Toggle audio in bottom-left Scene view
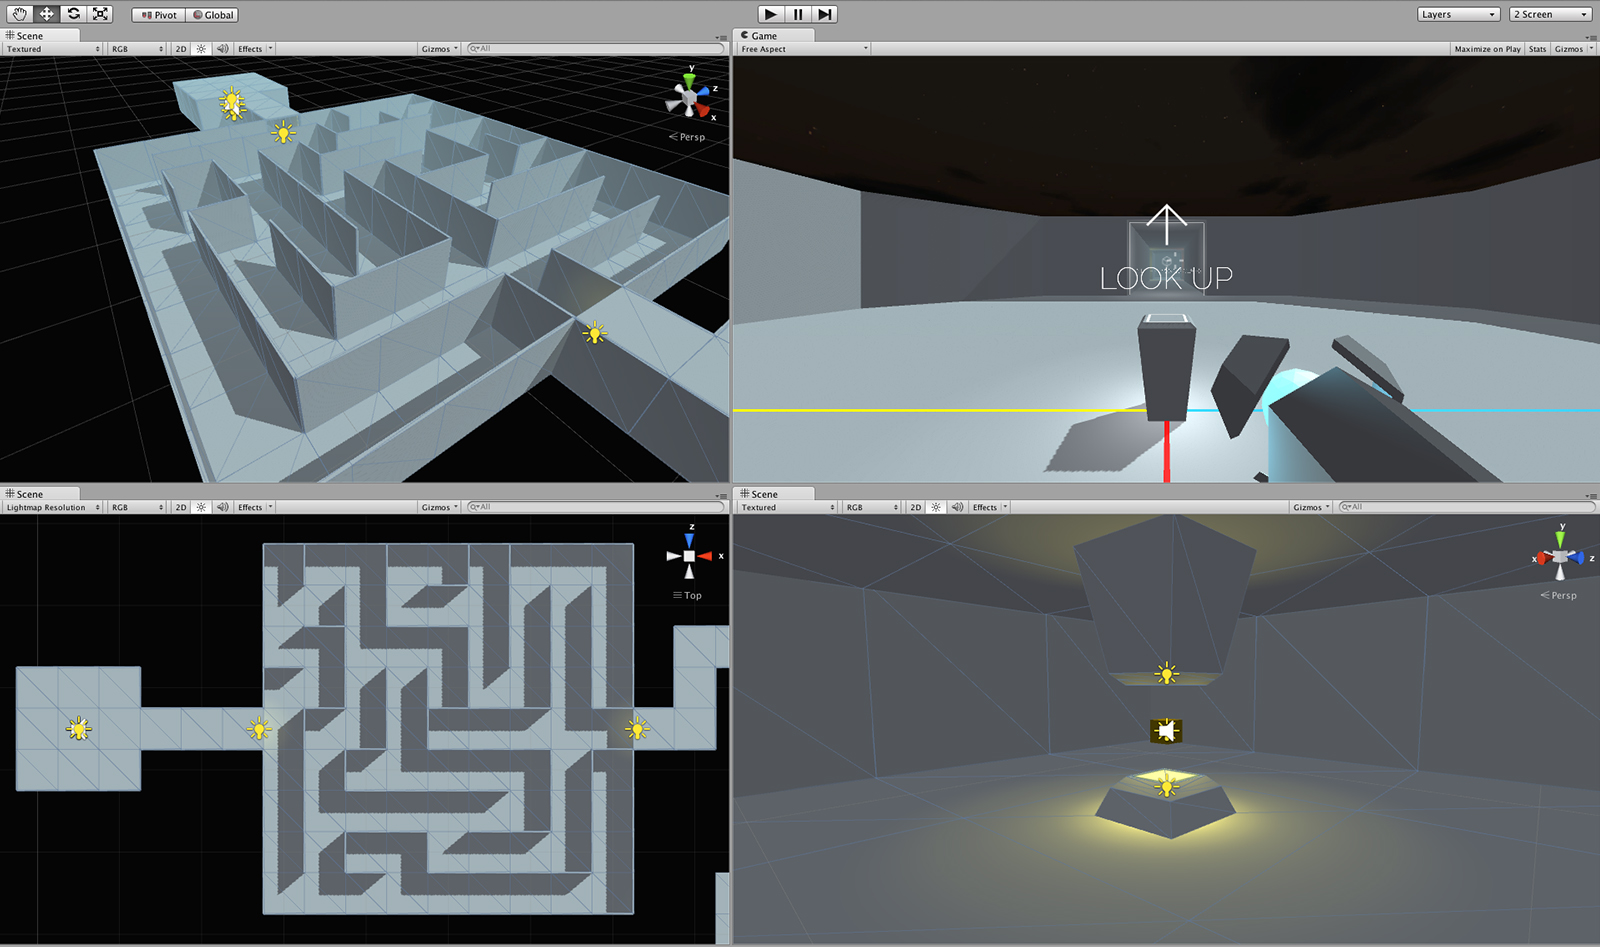 tap(223, 507)
